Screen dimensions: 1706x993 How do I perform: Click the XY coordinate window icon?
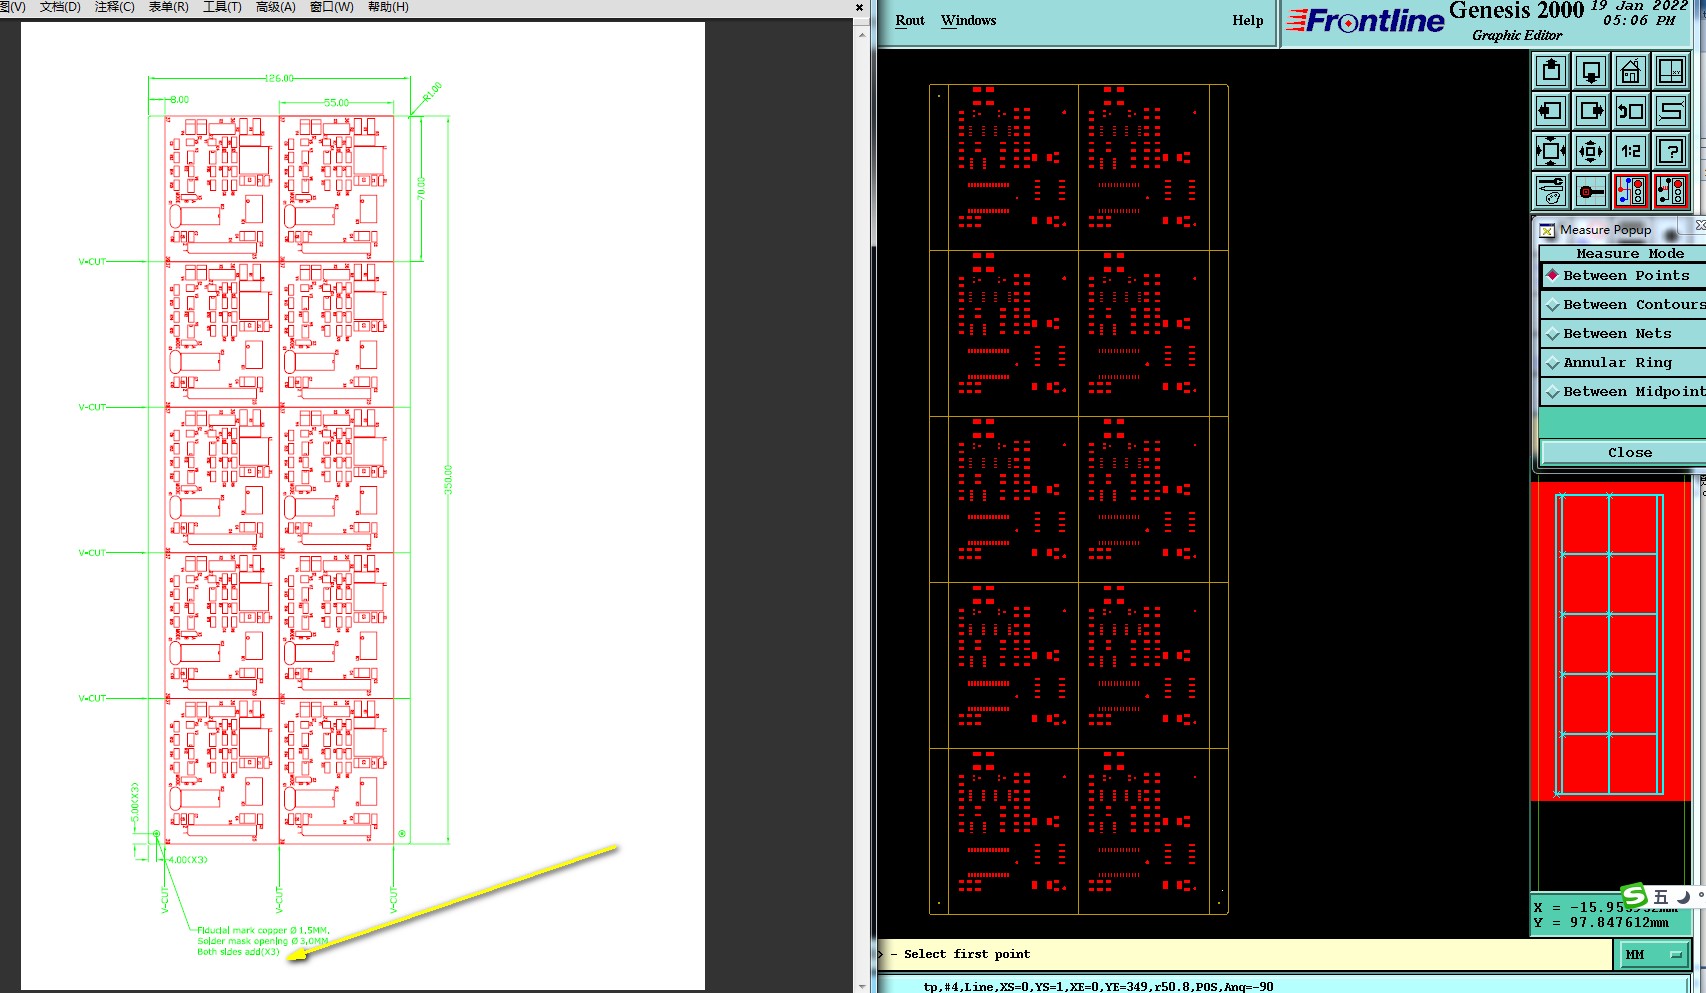coord(1671,71)
